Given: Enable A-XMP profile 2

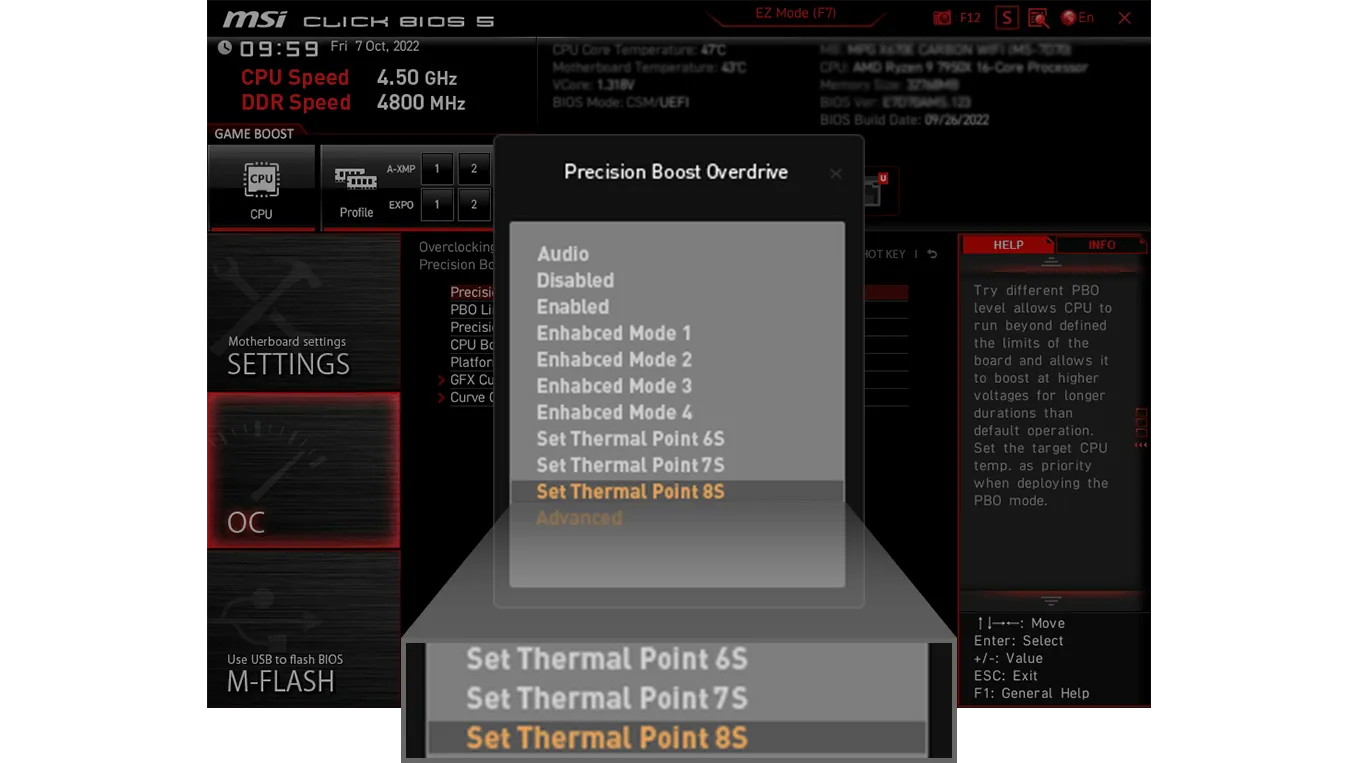Looking at the screenshot, I should coord(474,169).
